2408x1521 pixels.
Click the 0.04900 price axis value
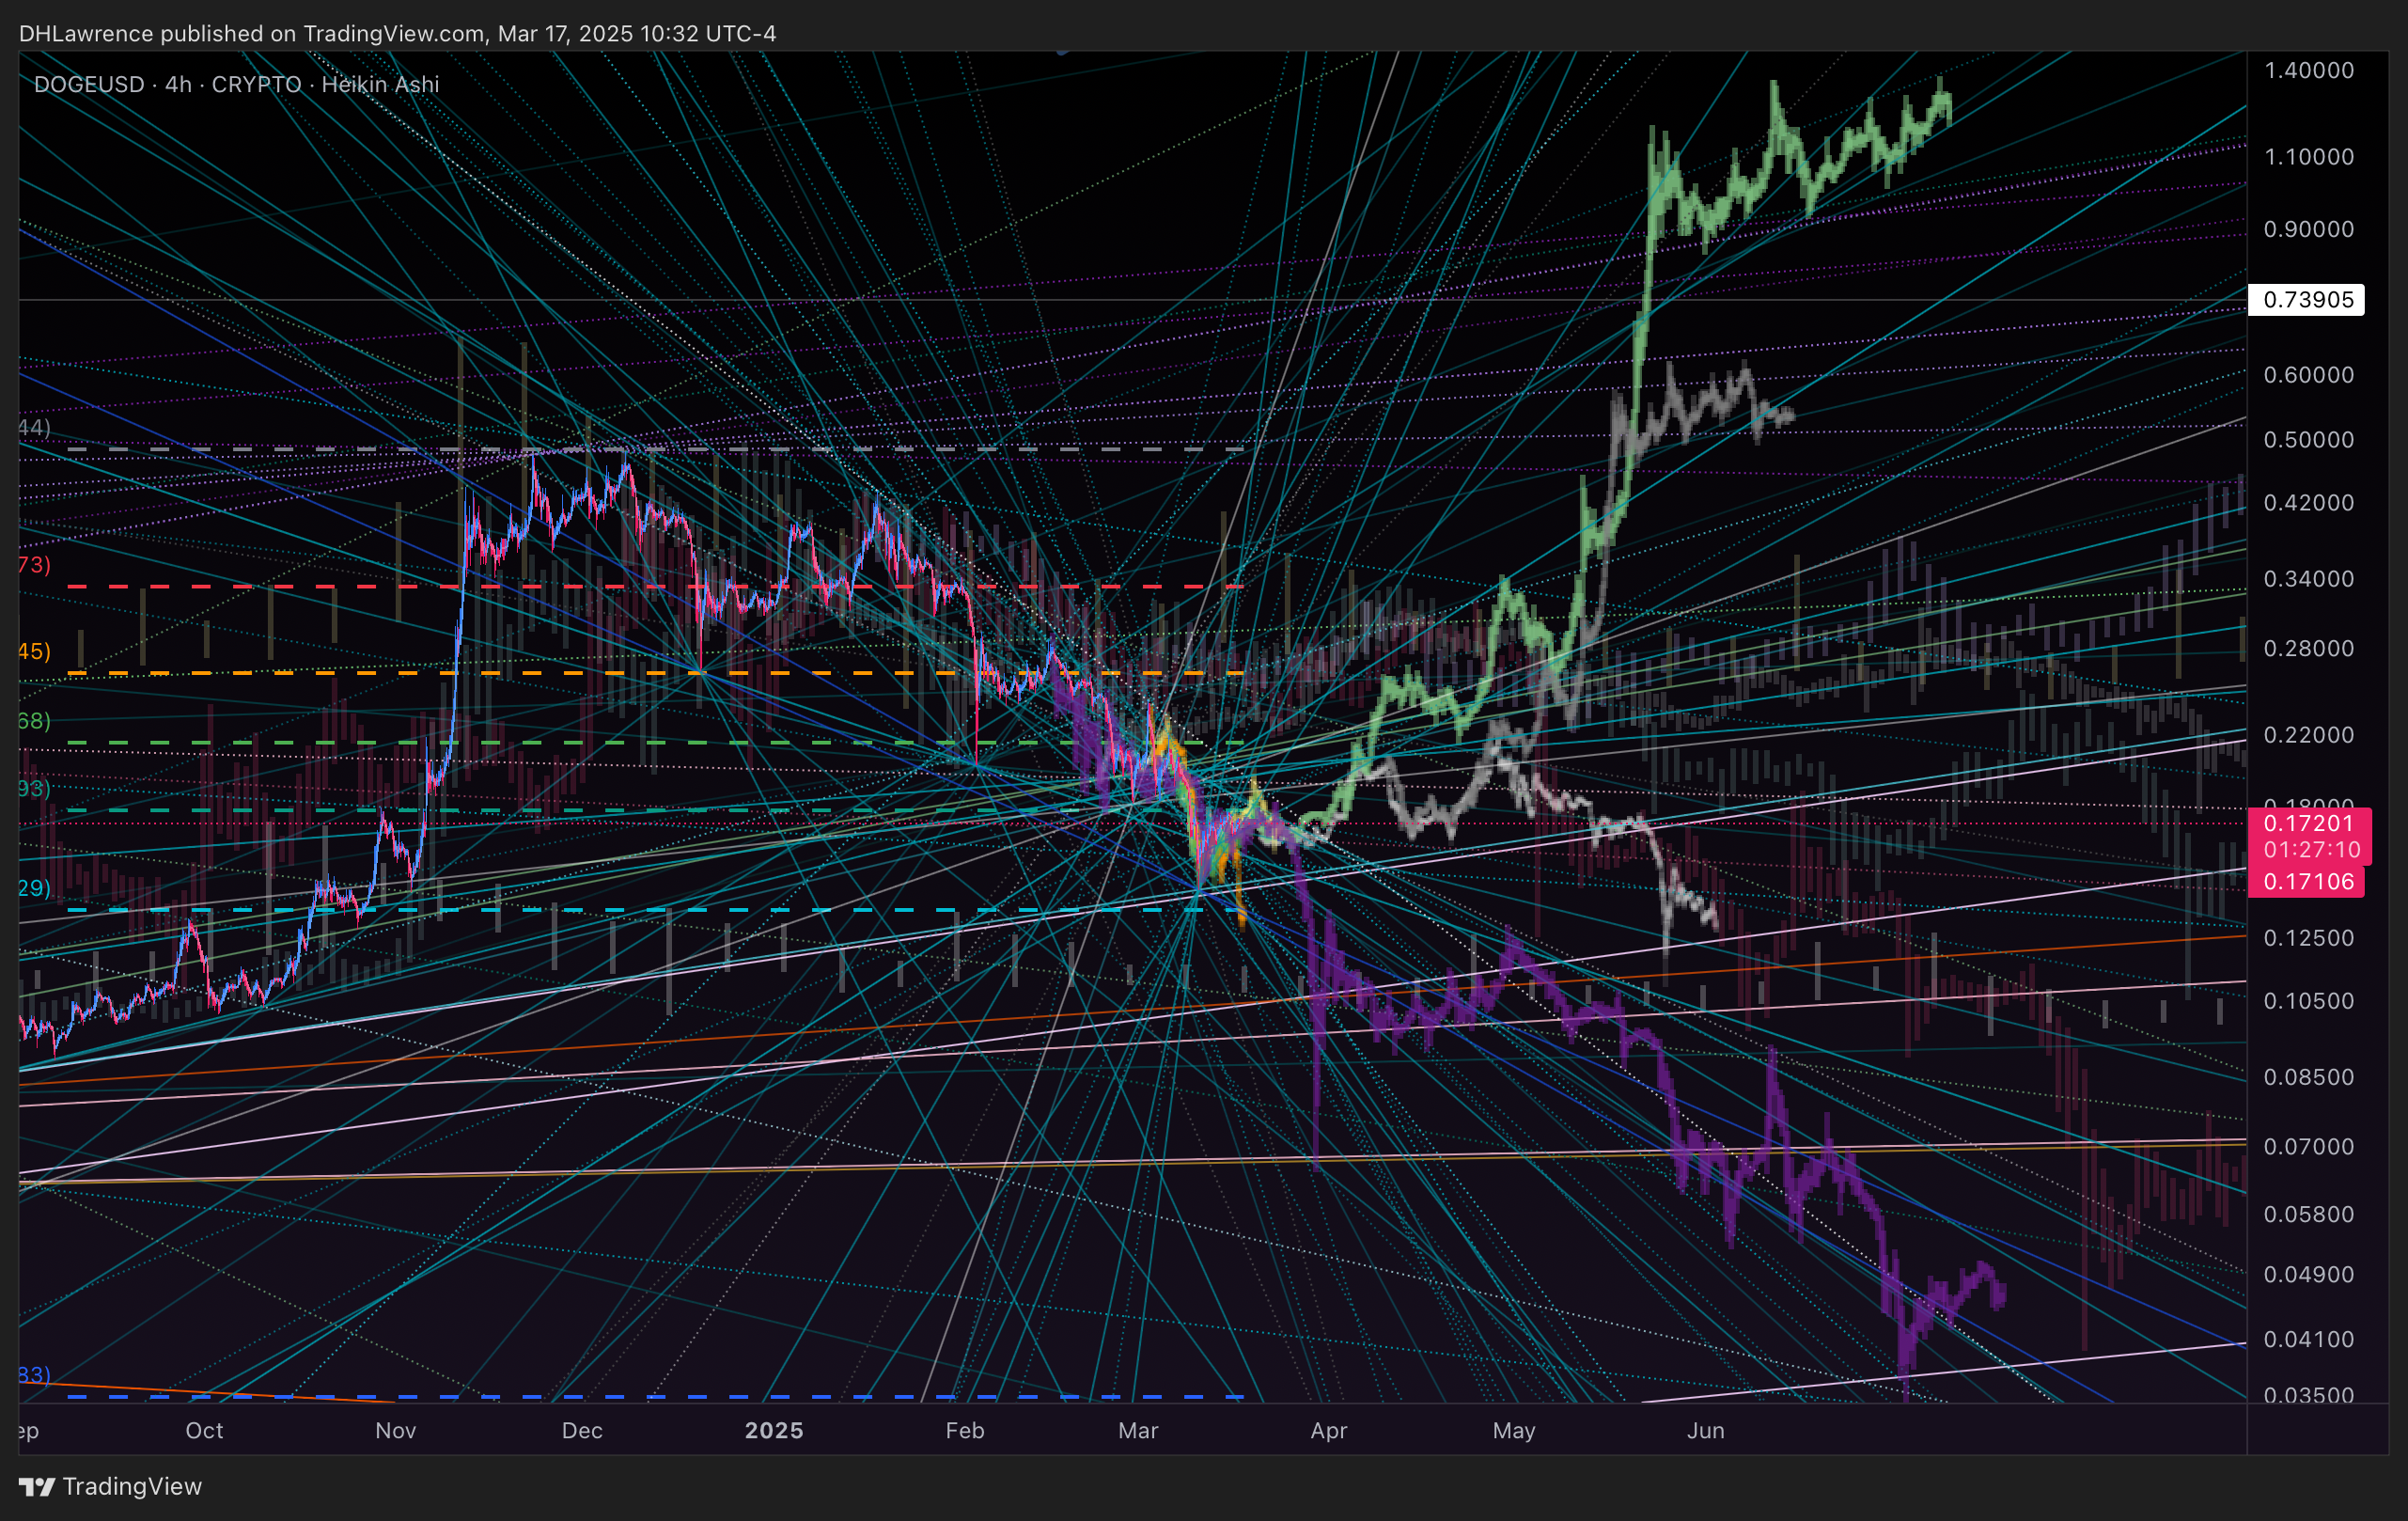pos(2308,1275)
